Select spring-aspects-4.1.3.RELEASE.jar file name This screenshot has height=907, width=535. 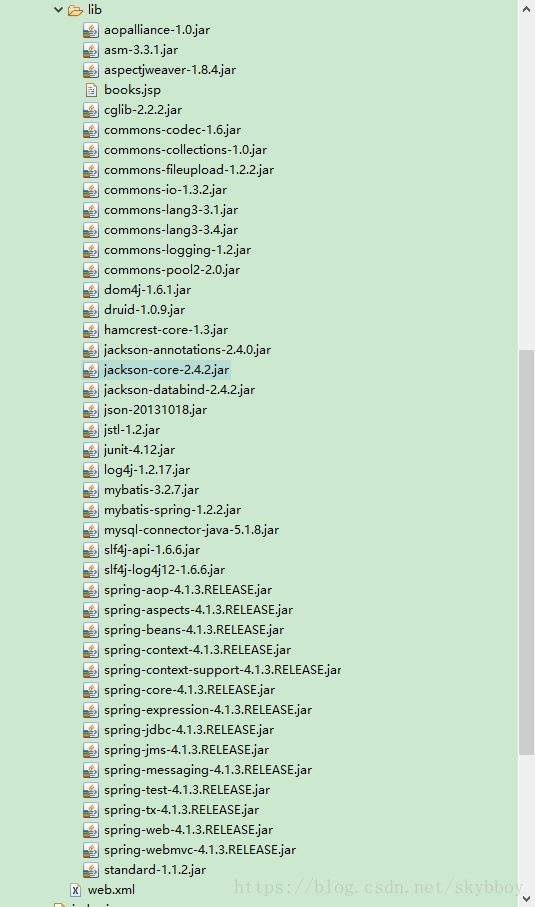pos(198,610)
